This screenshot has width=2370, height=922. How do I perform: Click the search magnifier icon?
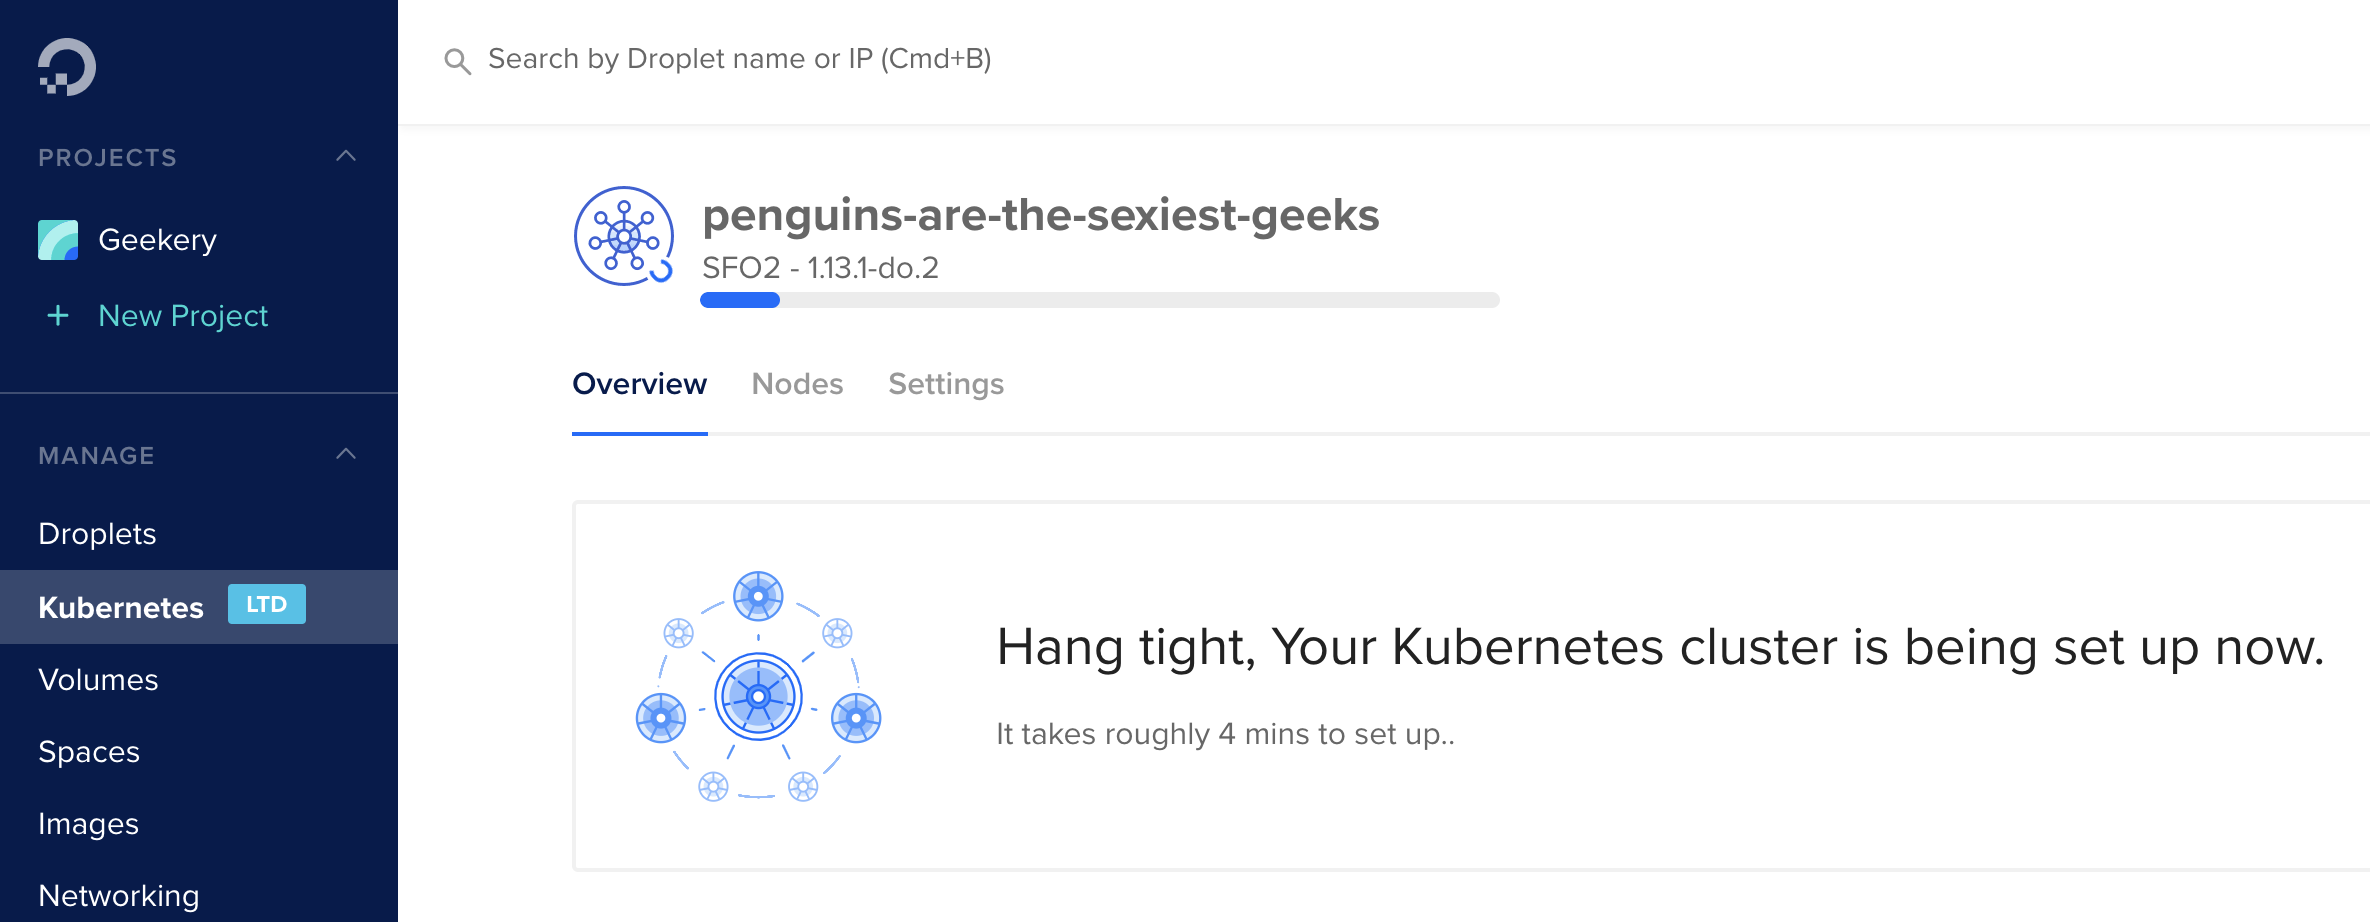pyautogui.click(x=457, y=61)
